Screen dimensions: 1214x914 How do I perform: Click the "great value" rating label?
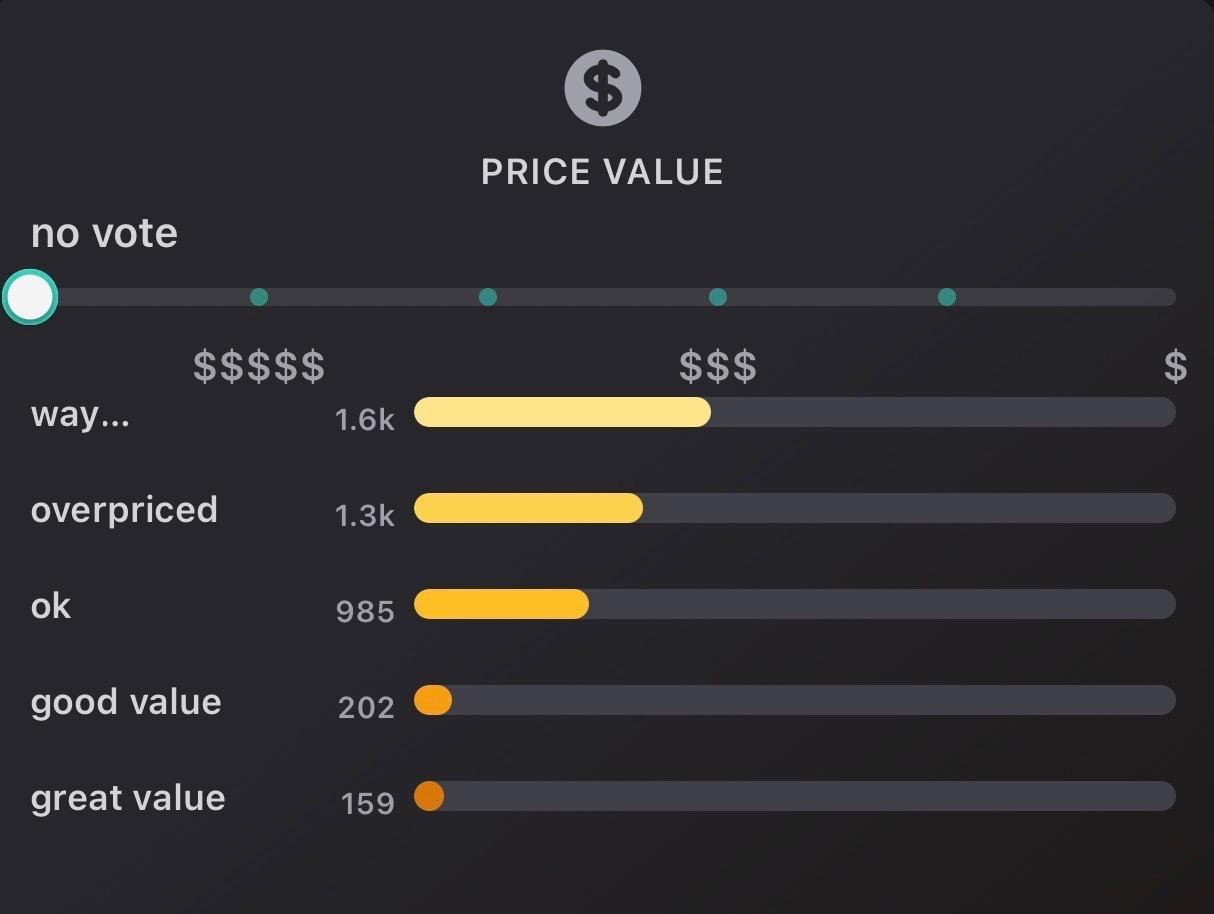(x=128, y=798)
